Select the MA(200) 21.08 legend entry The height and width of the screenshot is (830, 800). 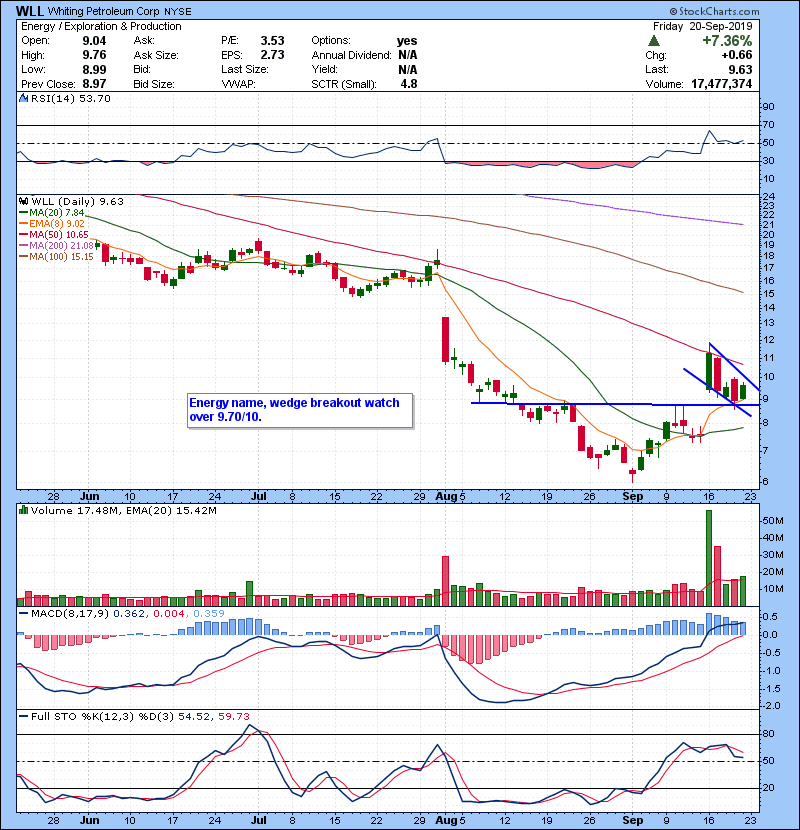pos(56,246)
